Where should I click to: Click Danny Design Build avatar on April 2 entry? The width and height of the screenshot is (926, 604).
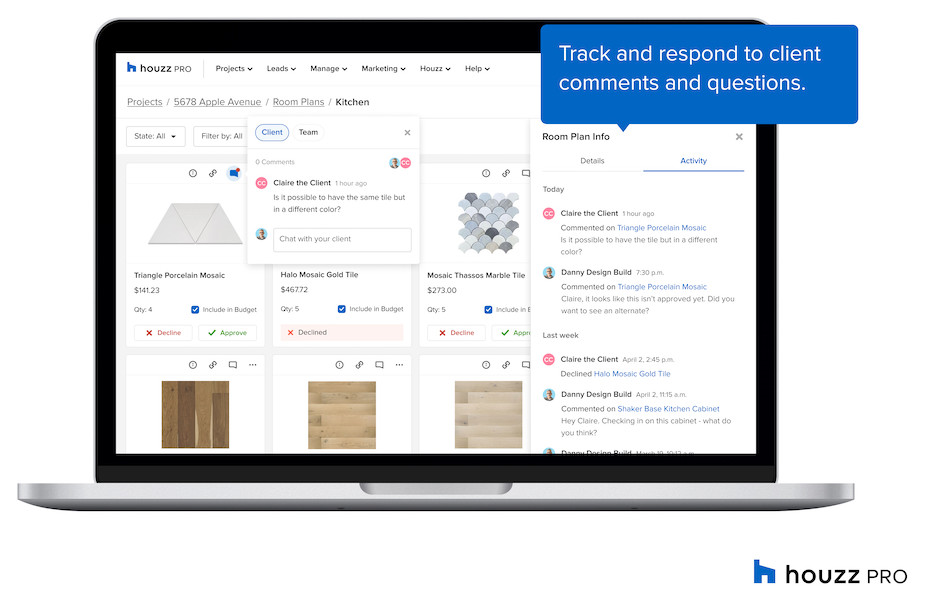[549, 394]
